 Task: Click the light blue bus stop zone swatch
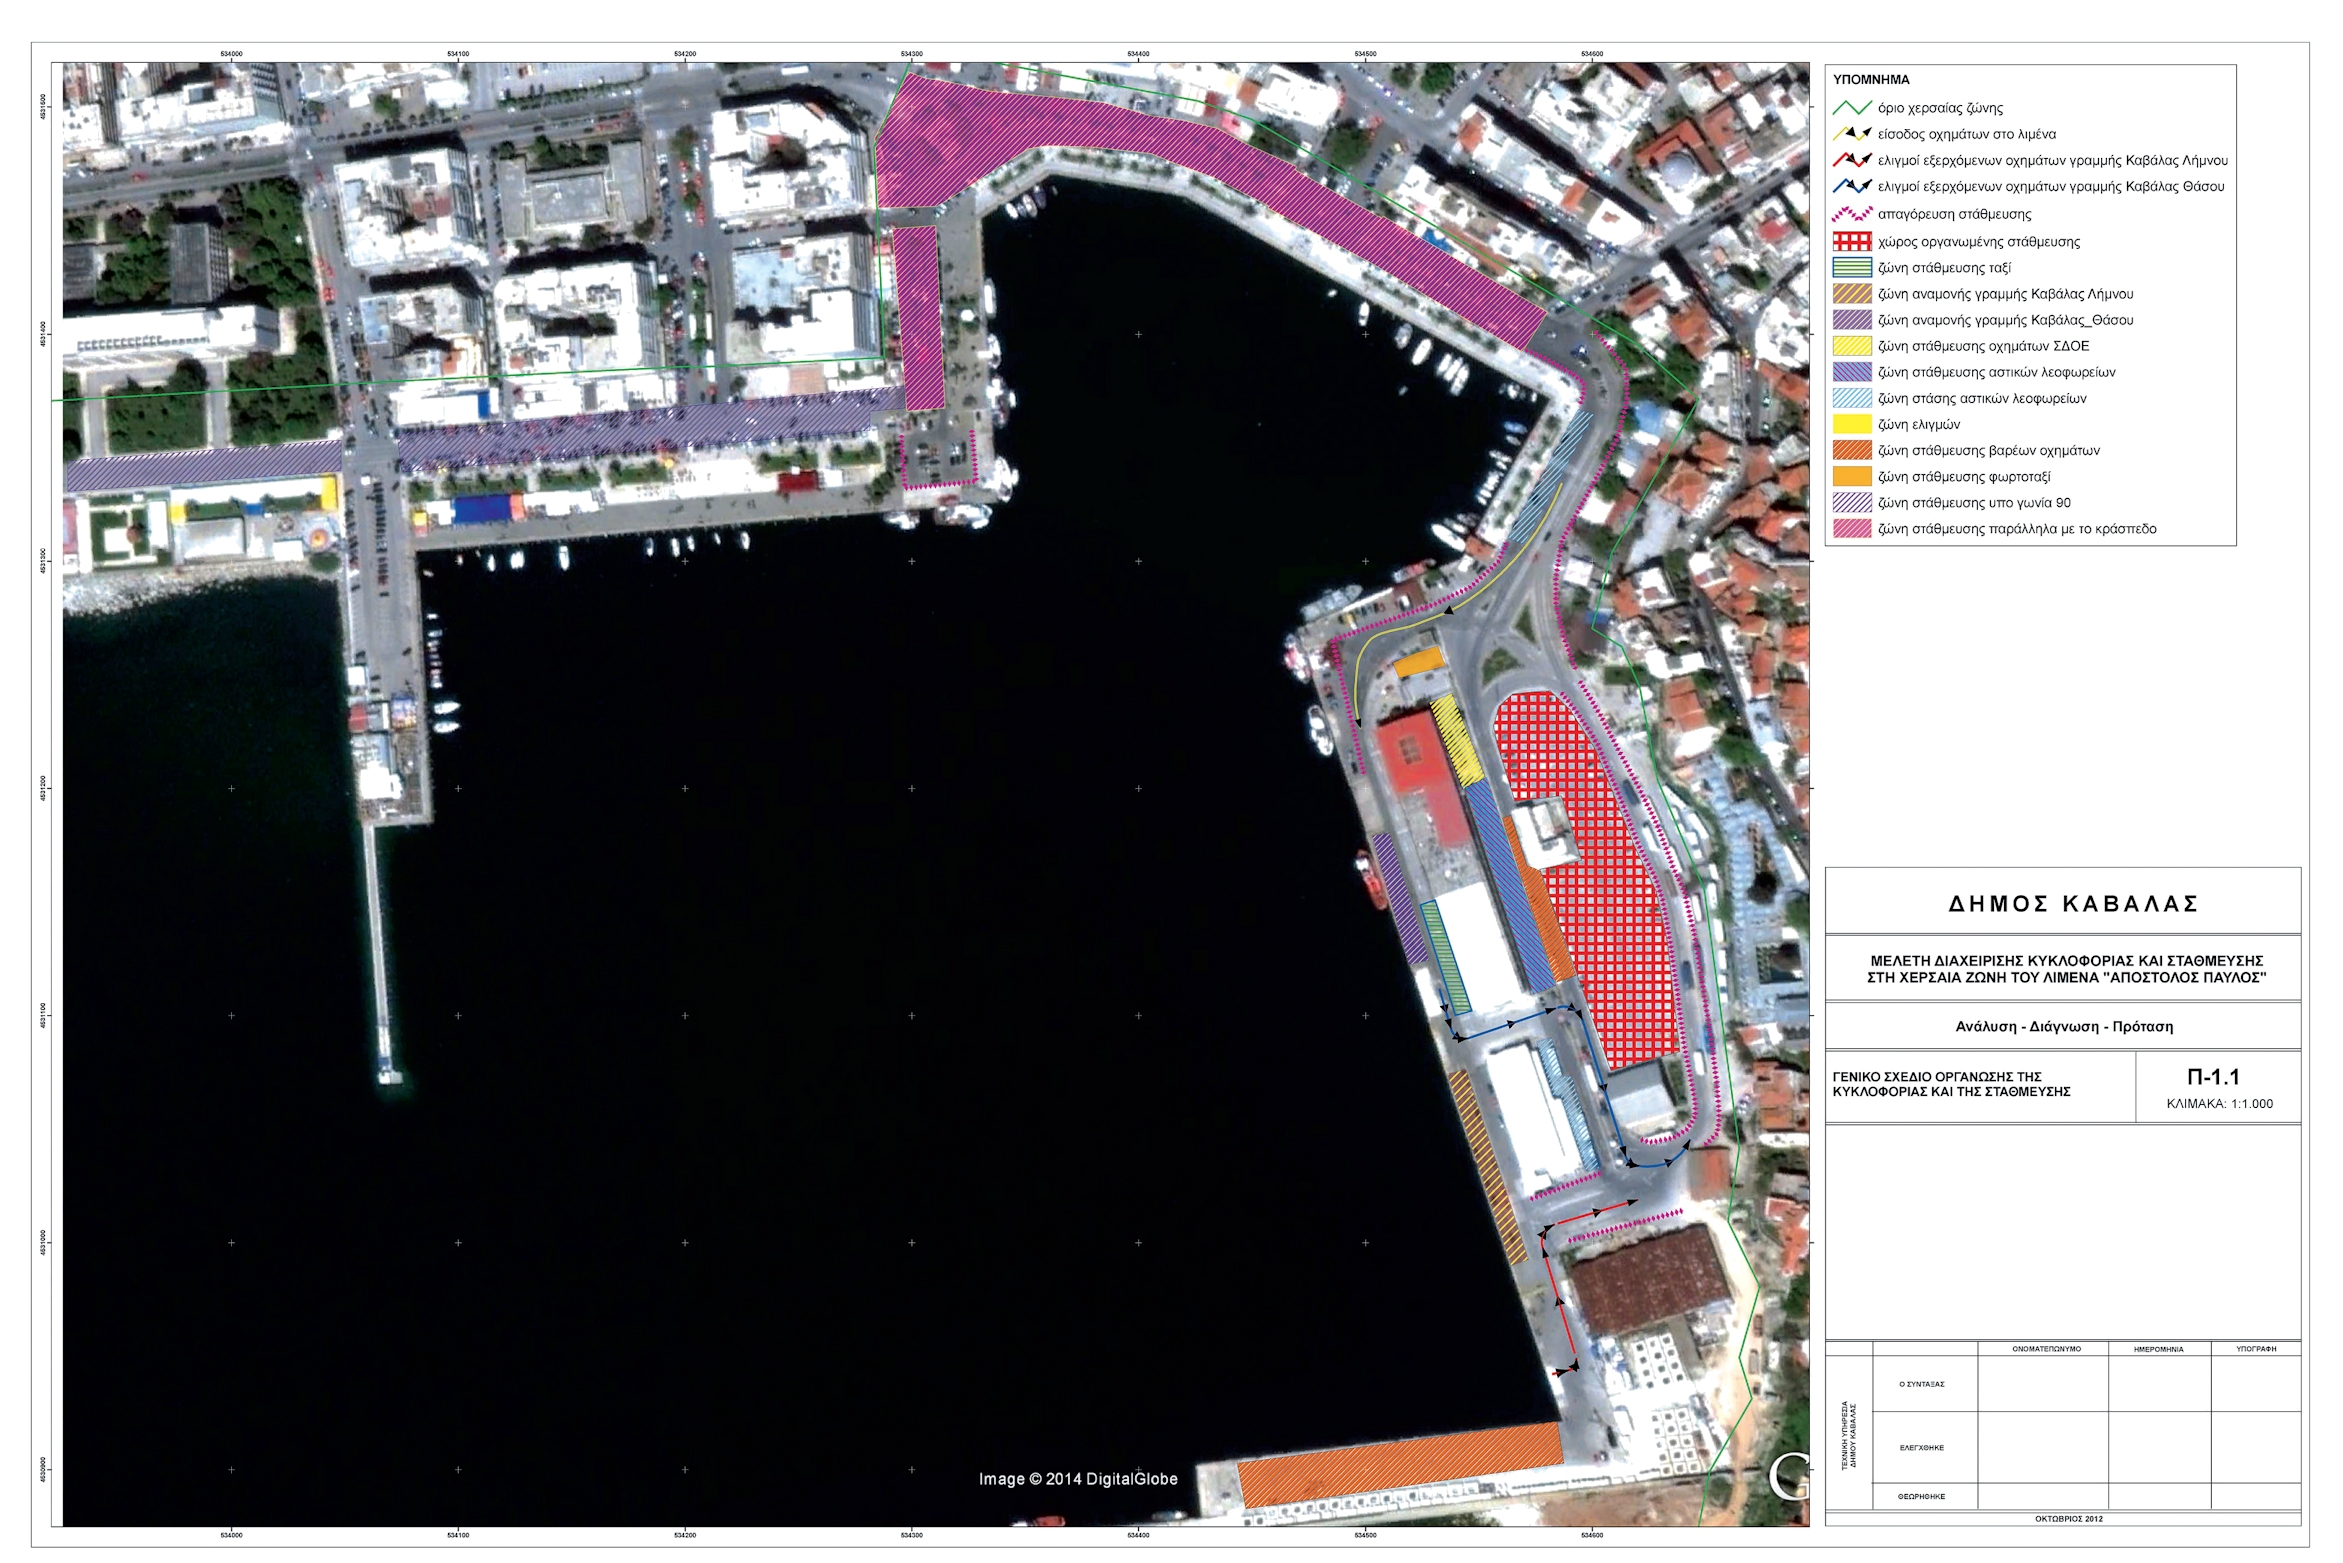point(1852,398)
